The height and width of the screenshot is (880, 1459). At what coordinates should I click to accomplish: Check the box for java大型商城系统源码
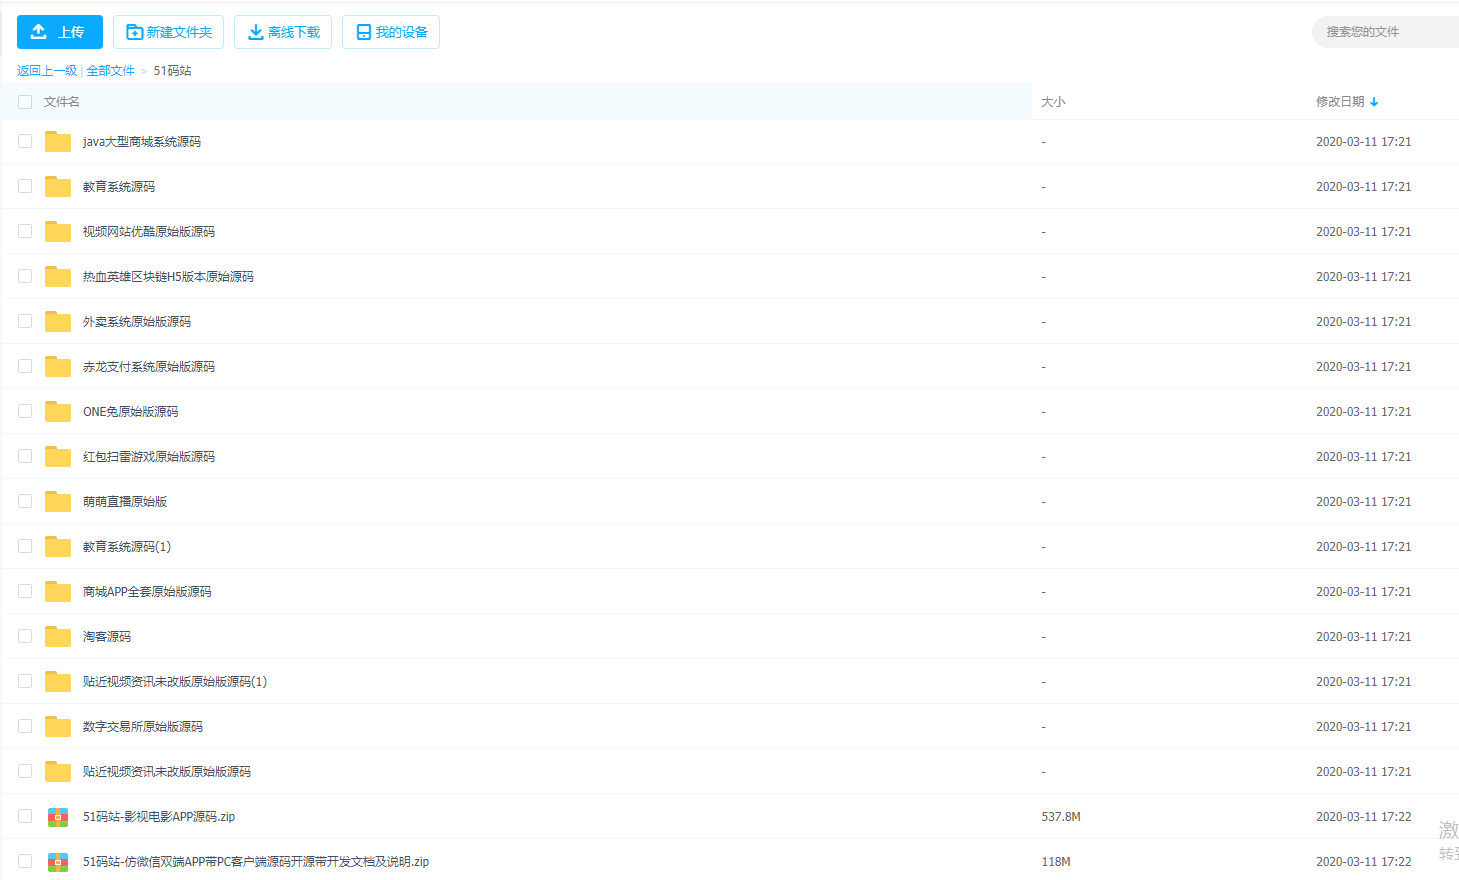25,142
